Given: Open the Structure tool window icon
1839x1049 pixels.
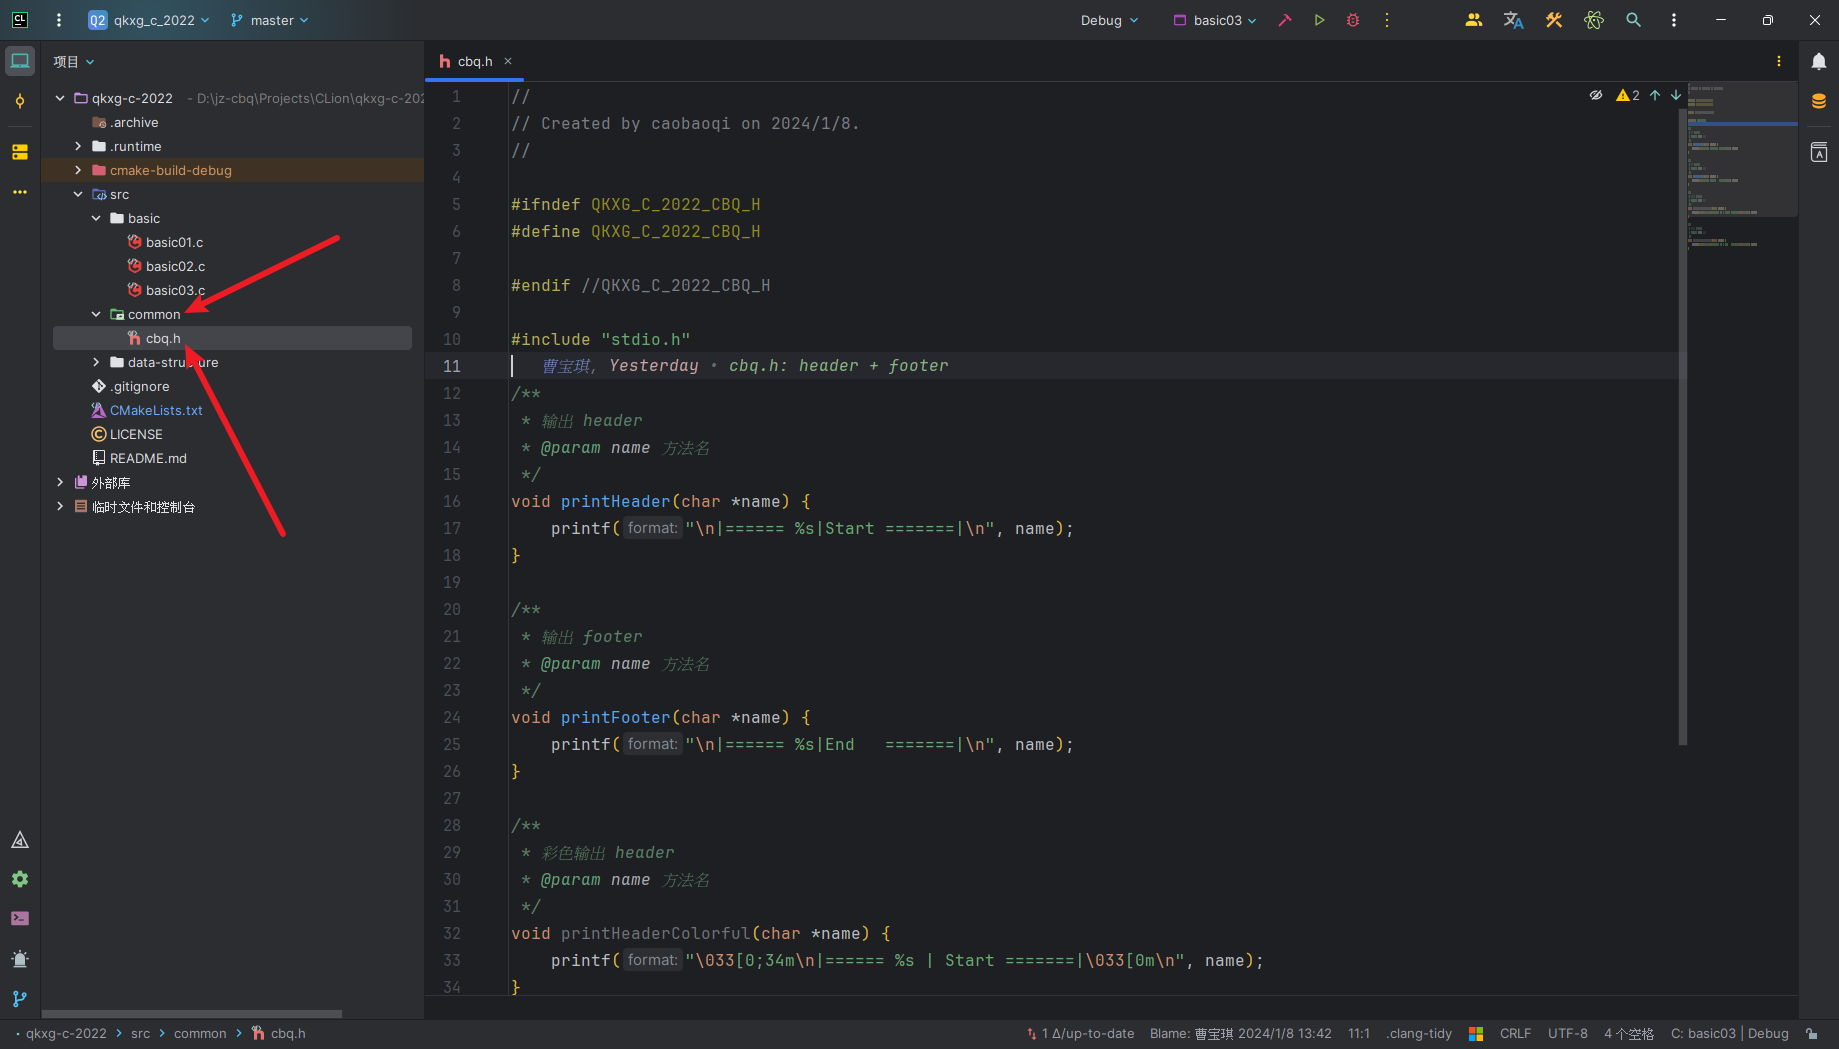Looking at the screenshot, I should click(20, 152).
